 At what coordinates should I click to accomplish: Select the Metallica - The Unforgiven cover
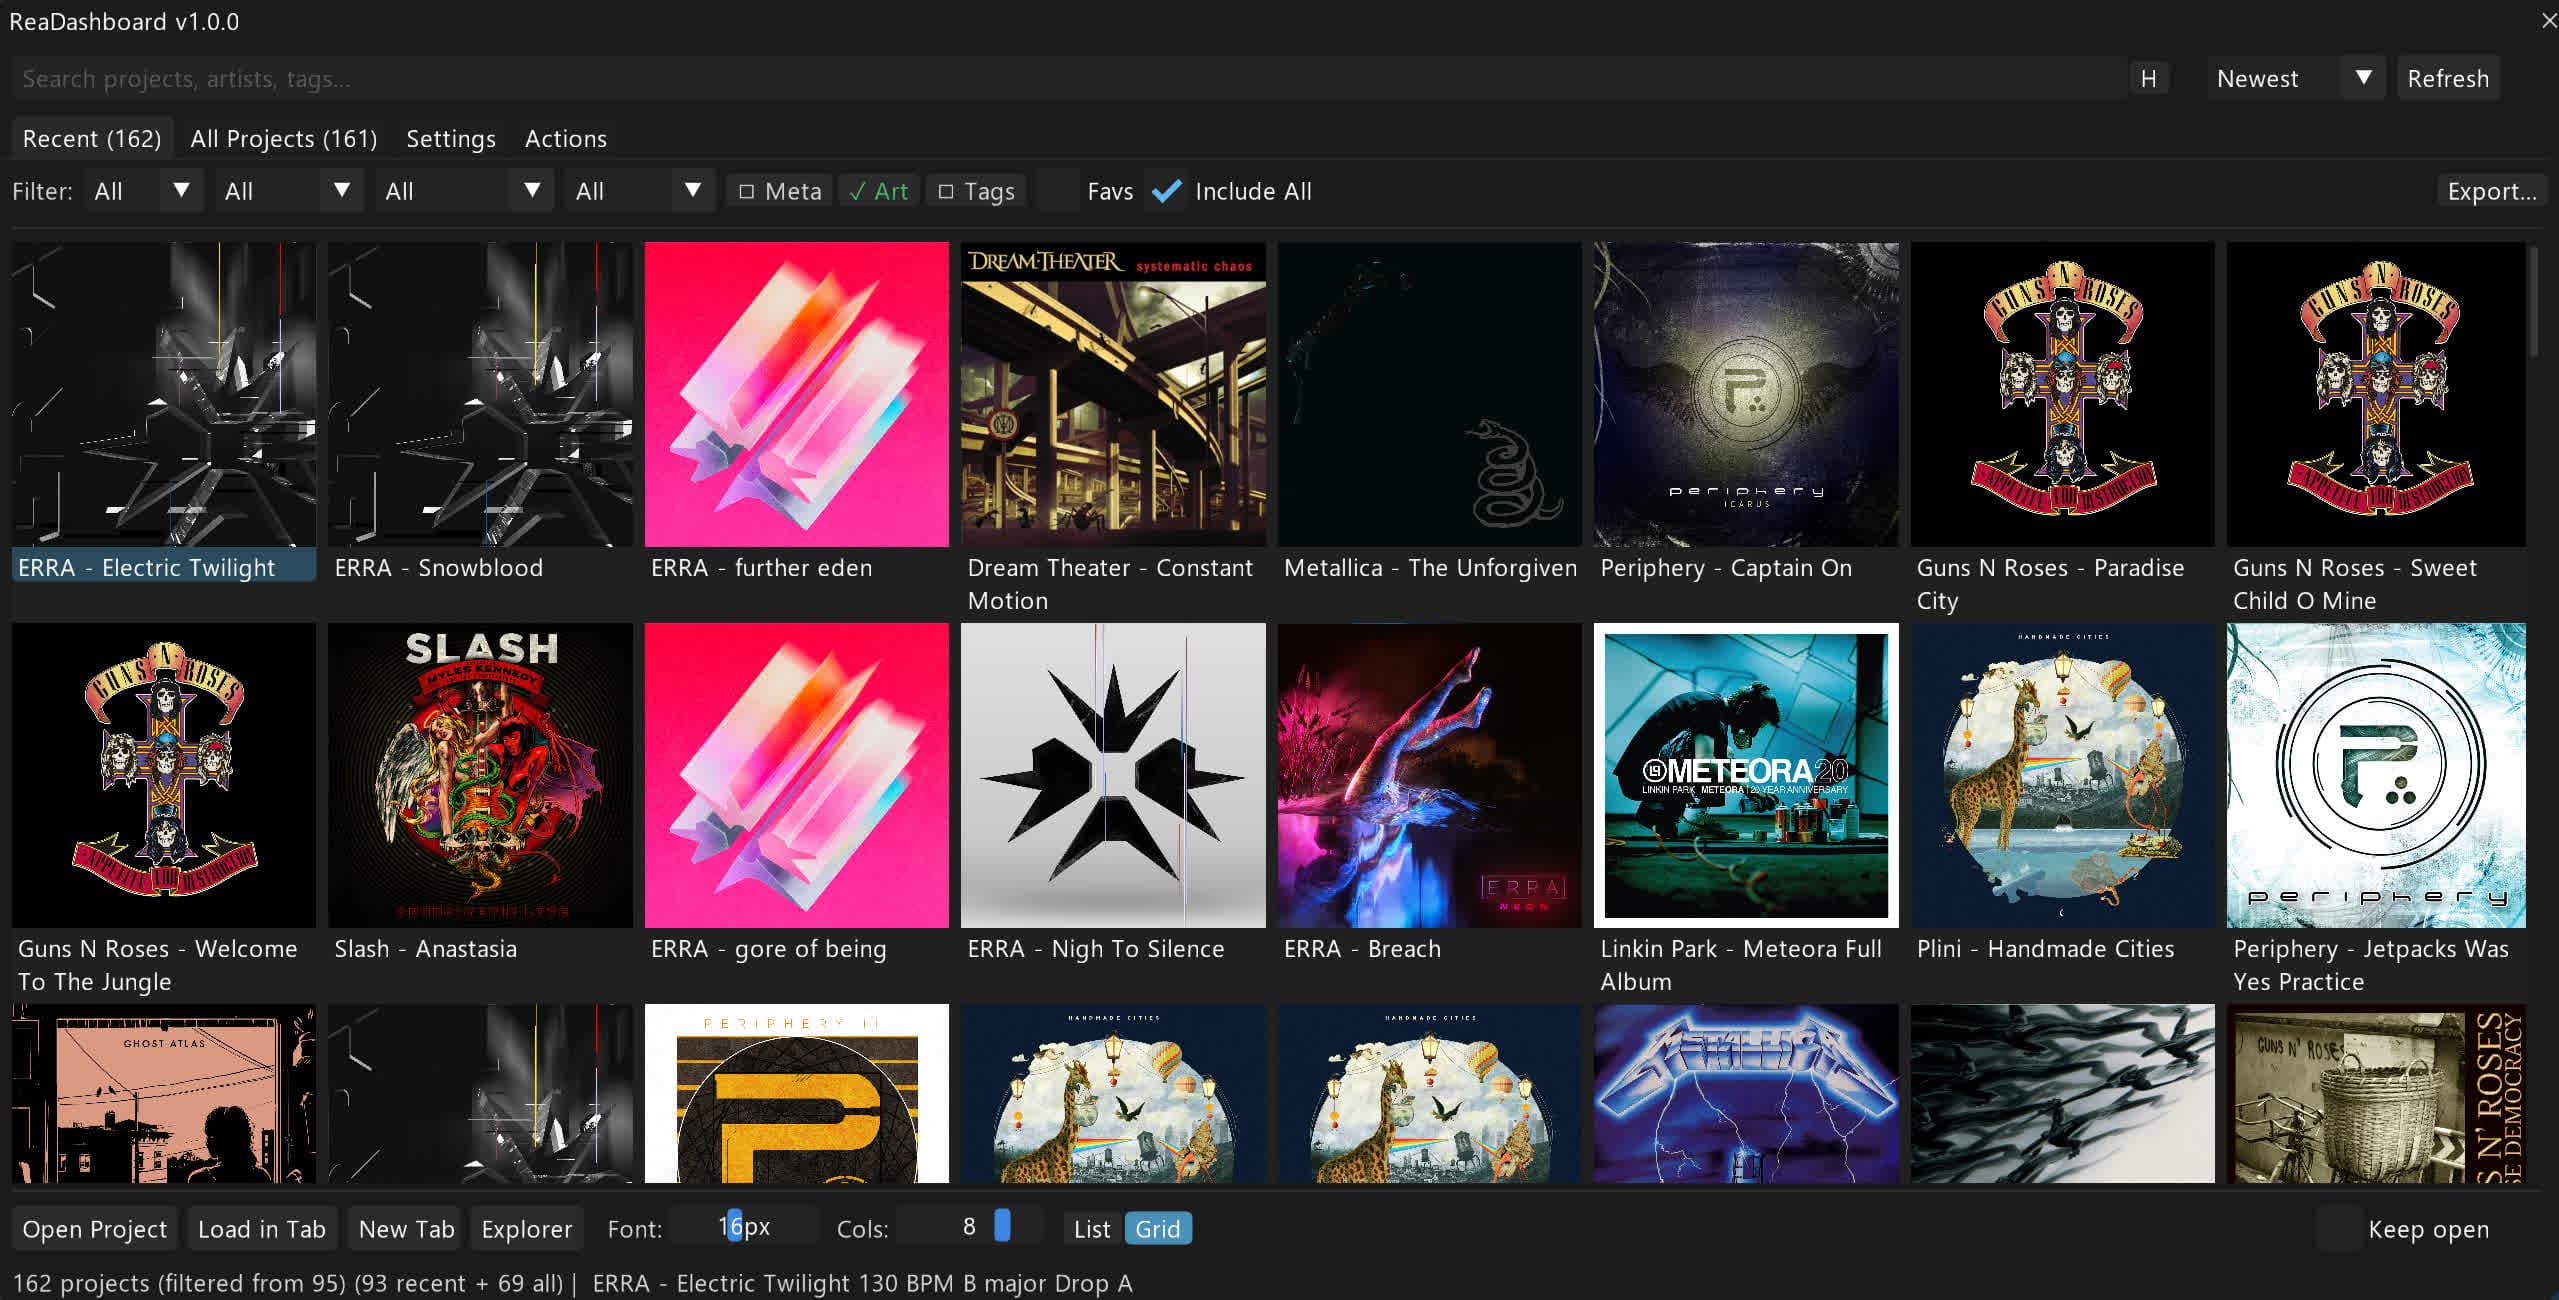[x=1430, y=394]
